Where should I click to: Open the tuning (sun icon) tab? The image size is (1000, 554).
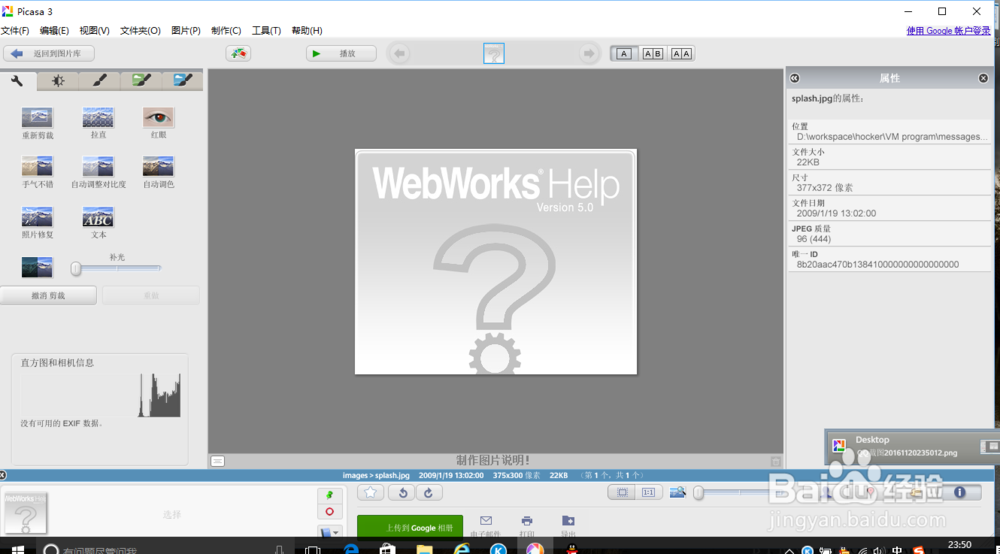tap(57, 80)
